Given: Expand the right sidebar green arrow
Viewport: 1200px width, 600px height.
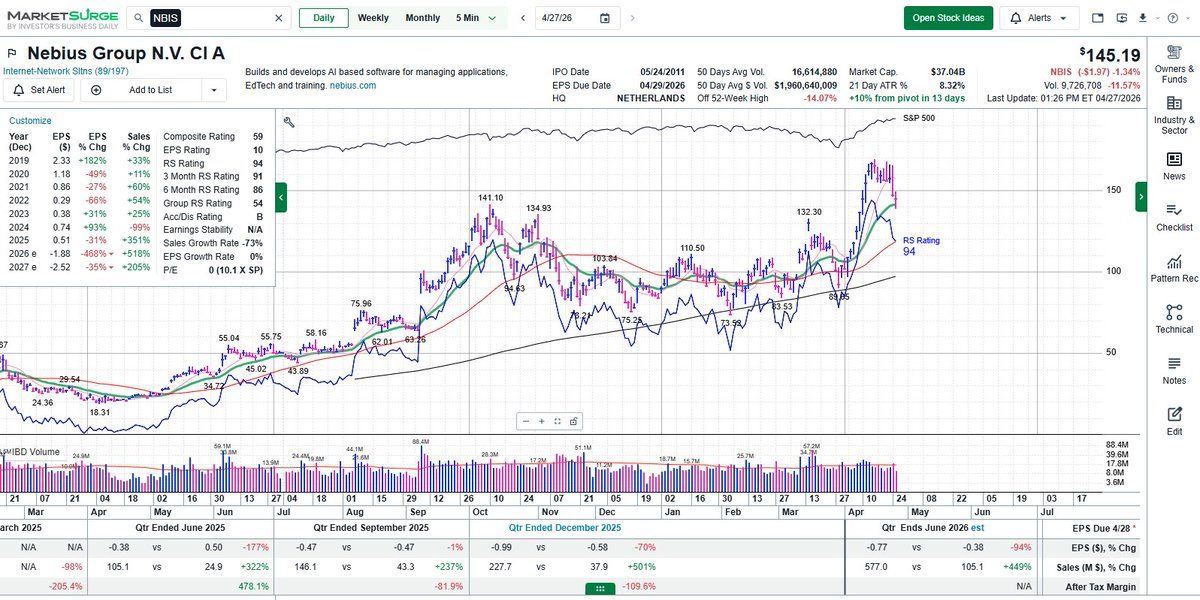Looking at the screenshot, I should coord(1141,198).
